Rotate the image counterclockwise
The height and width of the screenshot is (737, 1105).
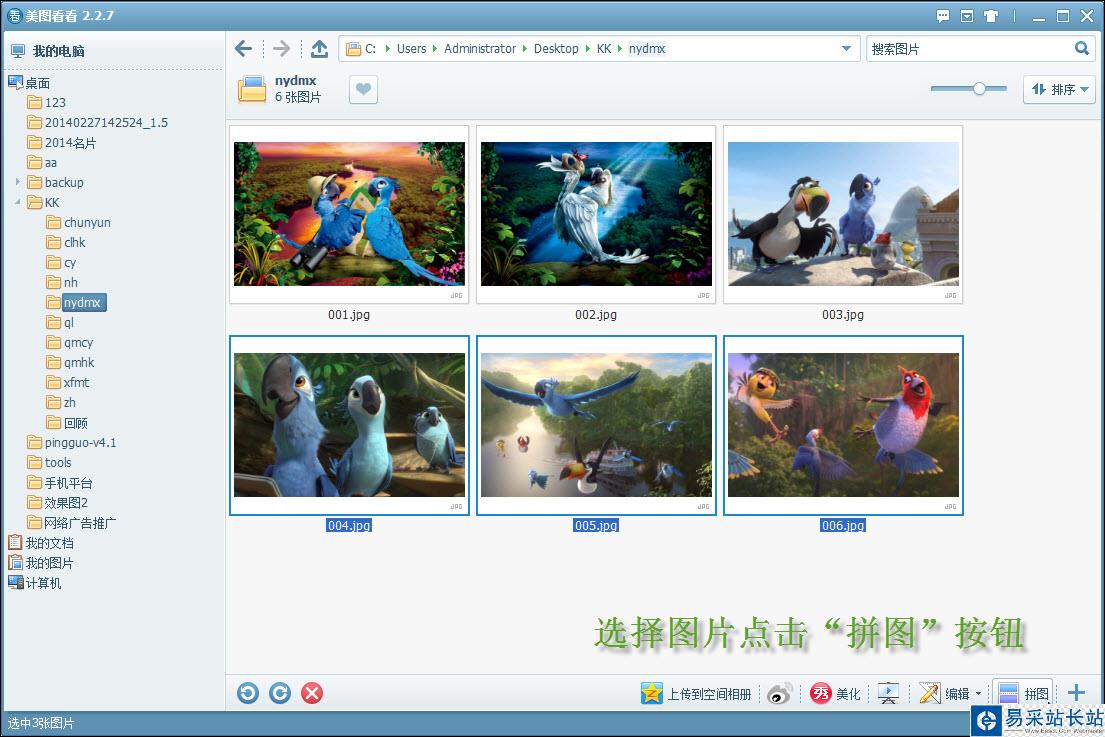[x=248, y=693]
